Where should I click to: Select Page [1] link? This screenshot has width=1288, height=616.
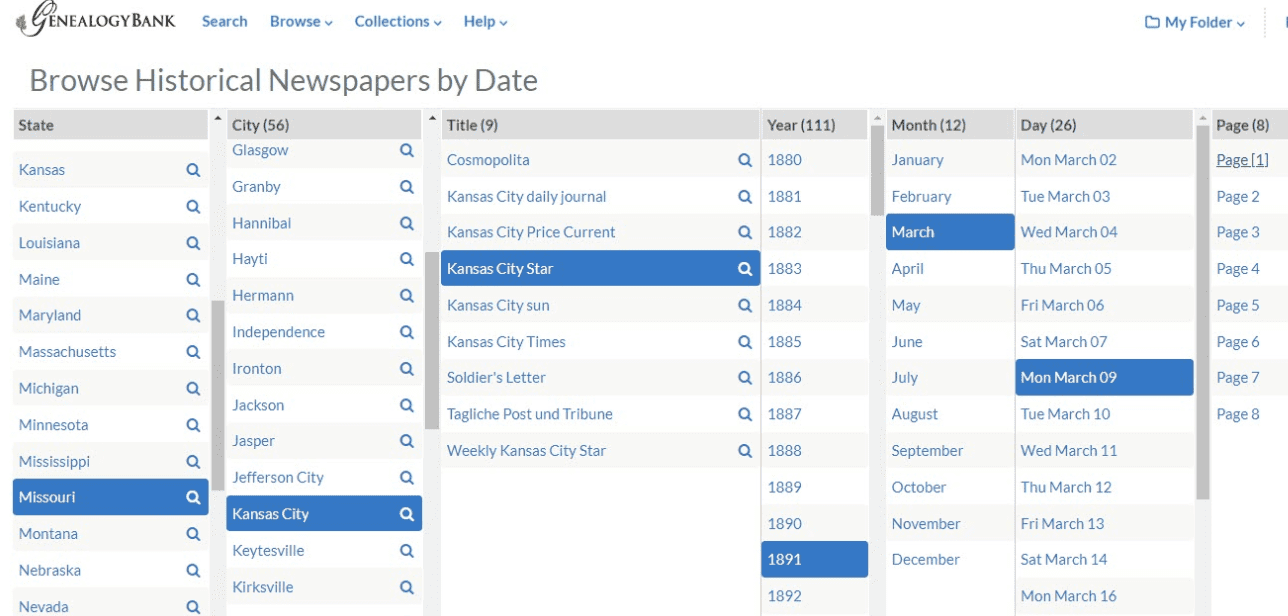[x=1242, y=160]
